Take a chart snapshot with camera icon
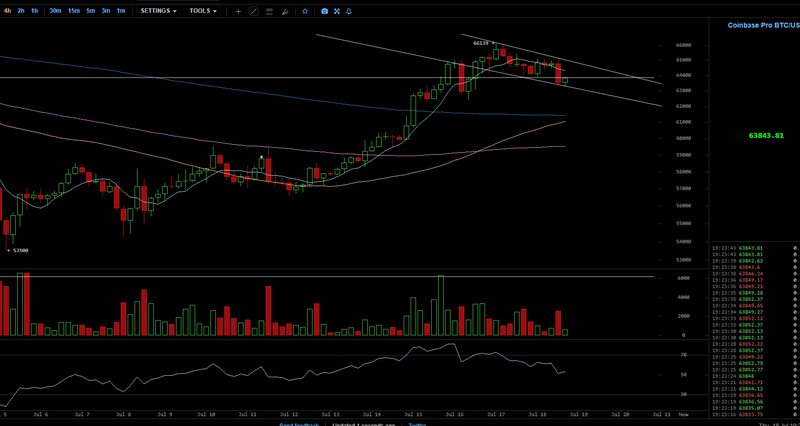 324,11
